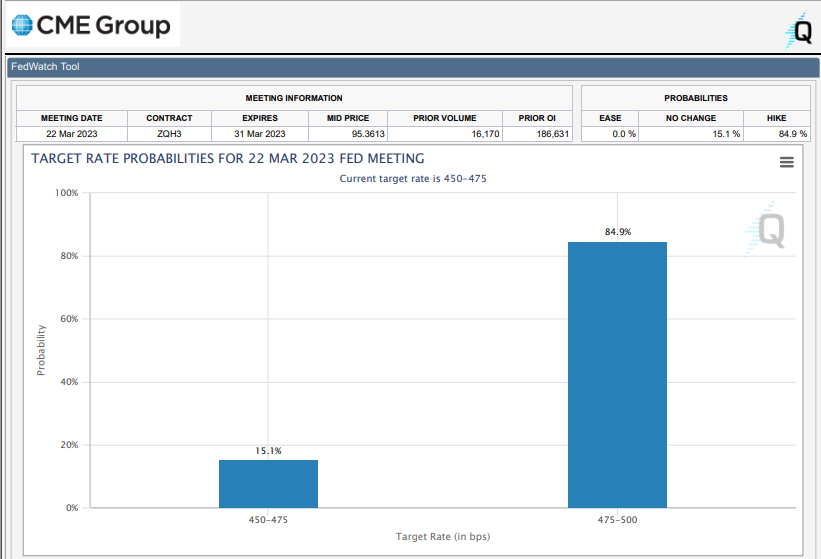Image resolution: width=821 pixels, height=559 pixels.
Task: Click the MEETING DATE column header
Action: tap(72, 118)
